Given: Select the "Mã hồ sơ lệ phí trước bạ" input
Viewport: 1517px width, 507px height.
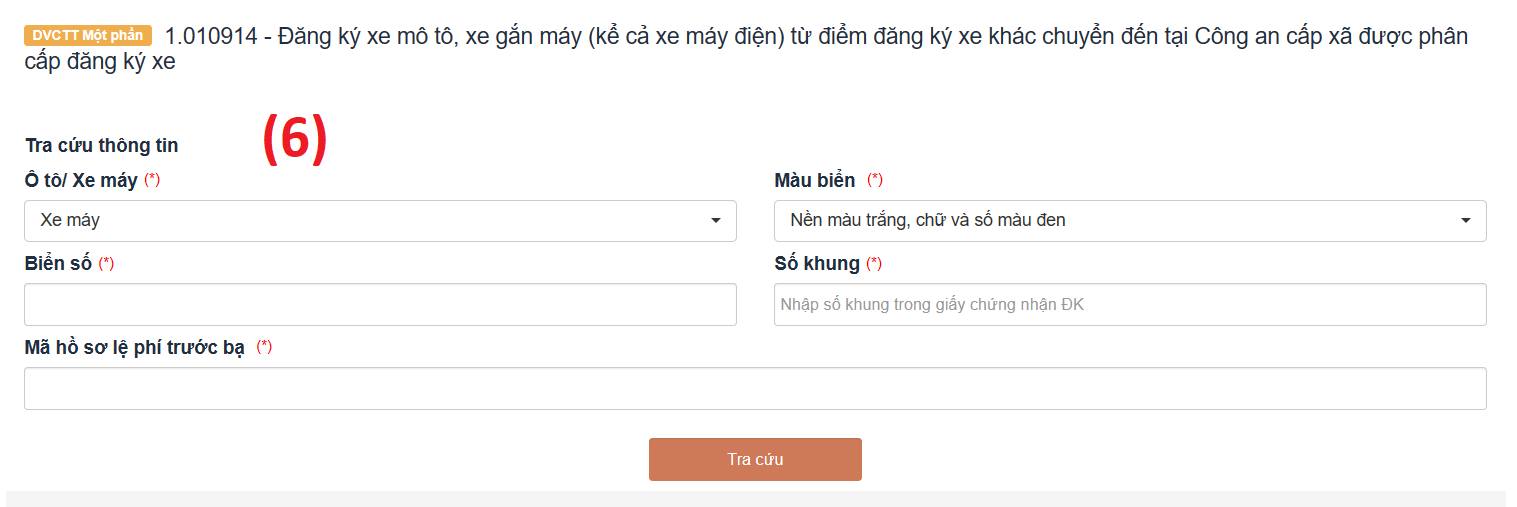Looking at the screenshot, I should pos(755,388).
